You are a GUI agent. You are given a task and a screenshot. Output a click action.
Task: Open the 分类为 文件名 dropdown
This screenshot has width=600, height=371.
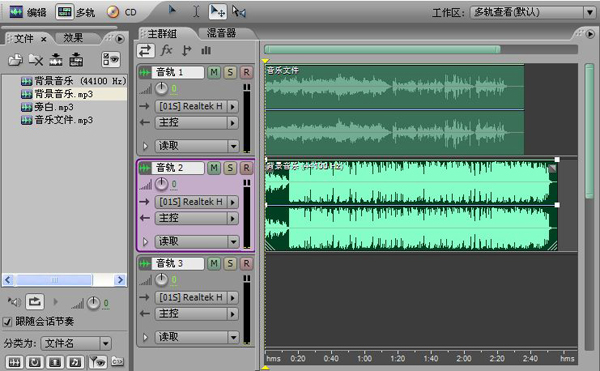[76, 343]
